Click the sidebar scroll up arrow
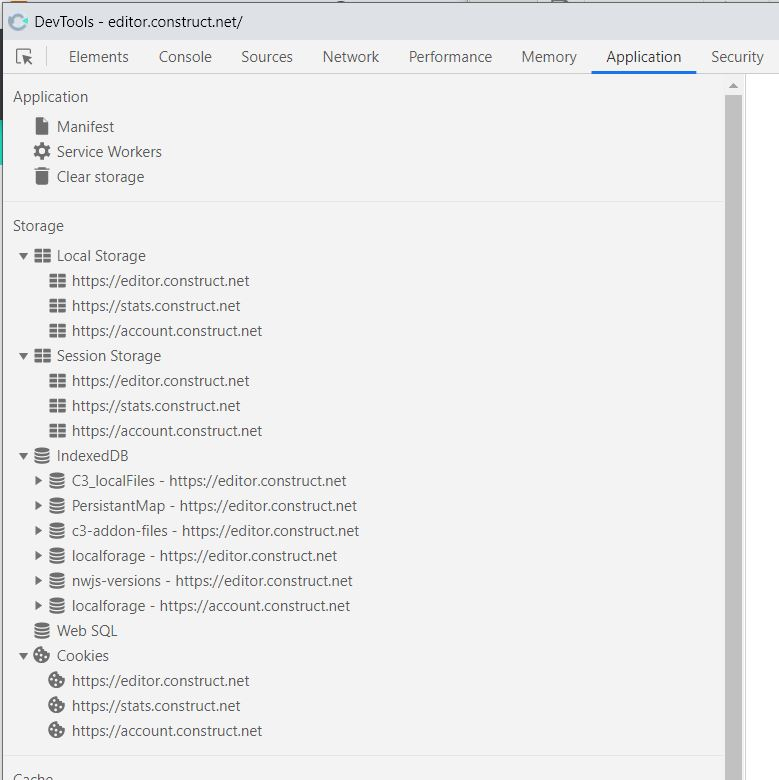The height and width of the screenshot is (780, 779). tap(733, 86)
